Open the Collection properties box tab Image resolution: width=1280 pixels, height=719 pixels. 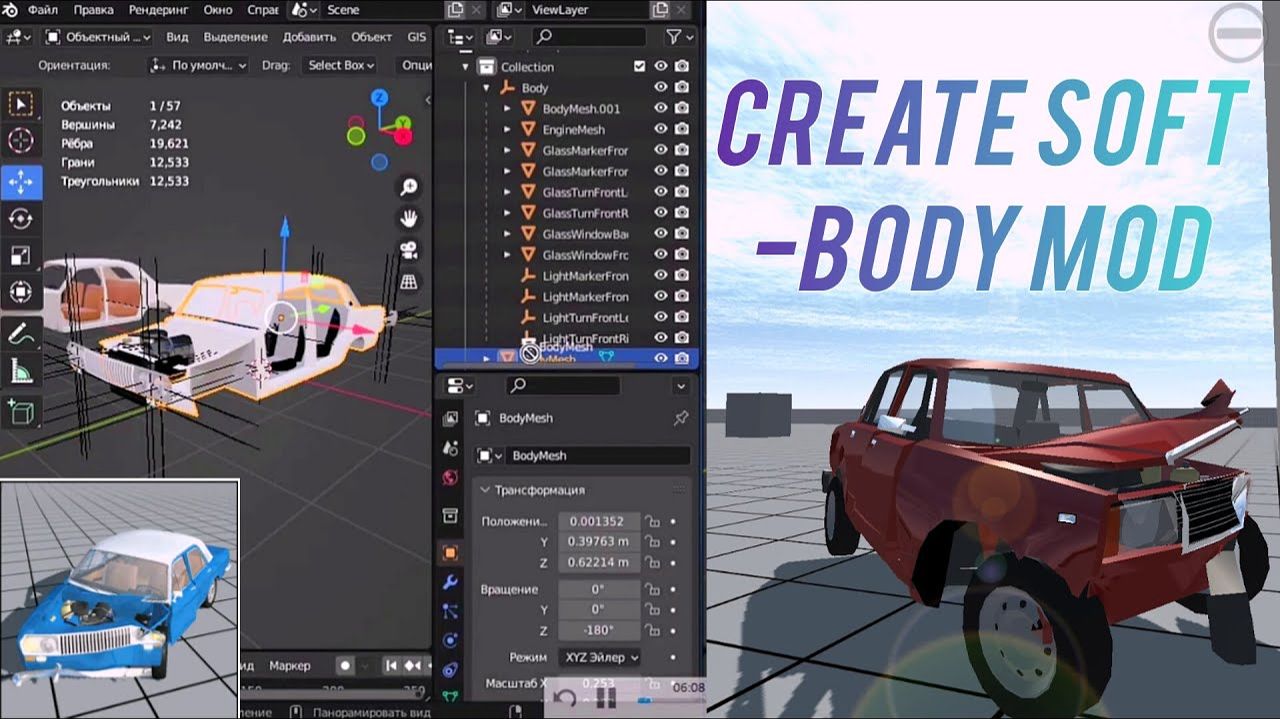(x=450, y=516)
